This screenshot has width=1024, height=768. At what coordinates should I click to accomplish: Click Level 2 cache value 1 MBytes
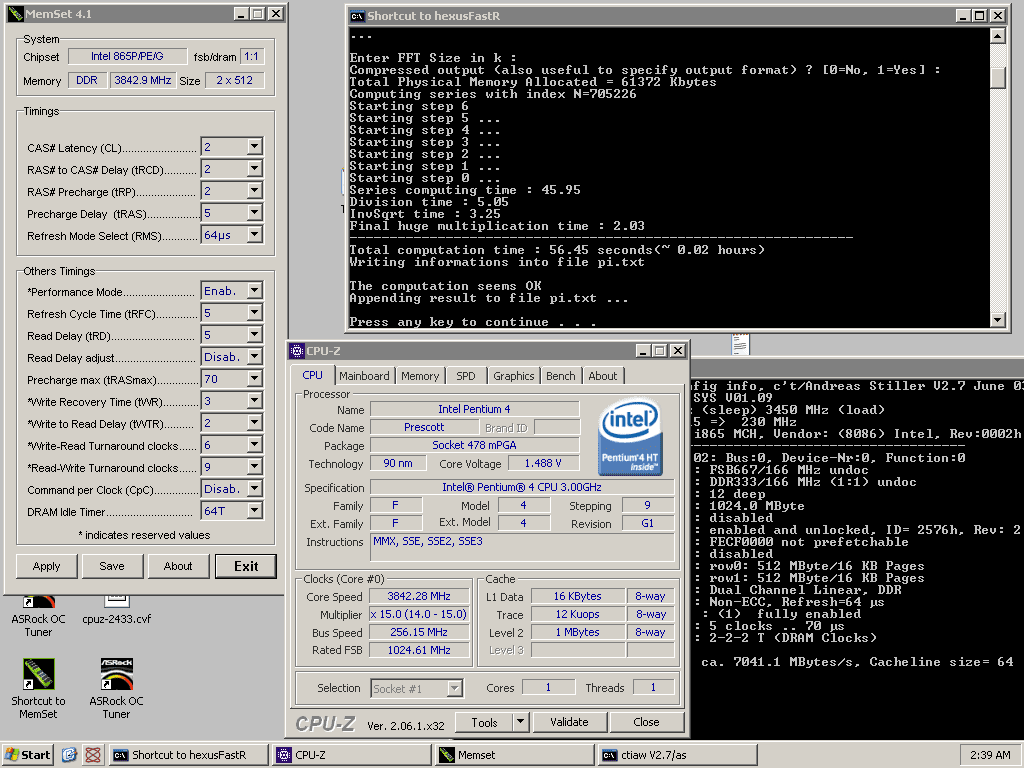pos(577,632)
